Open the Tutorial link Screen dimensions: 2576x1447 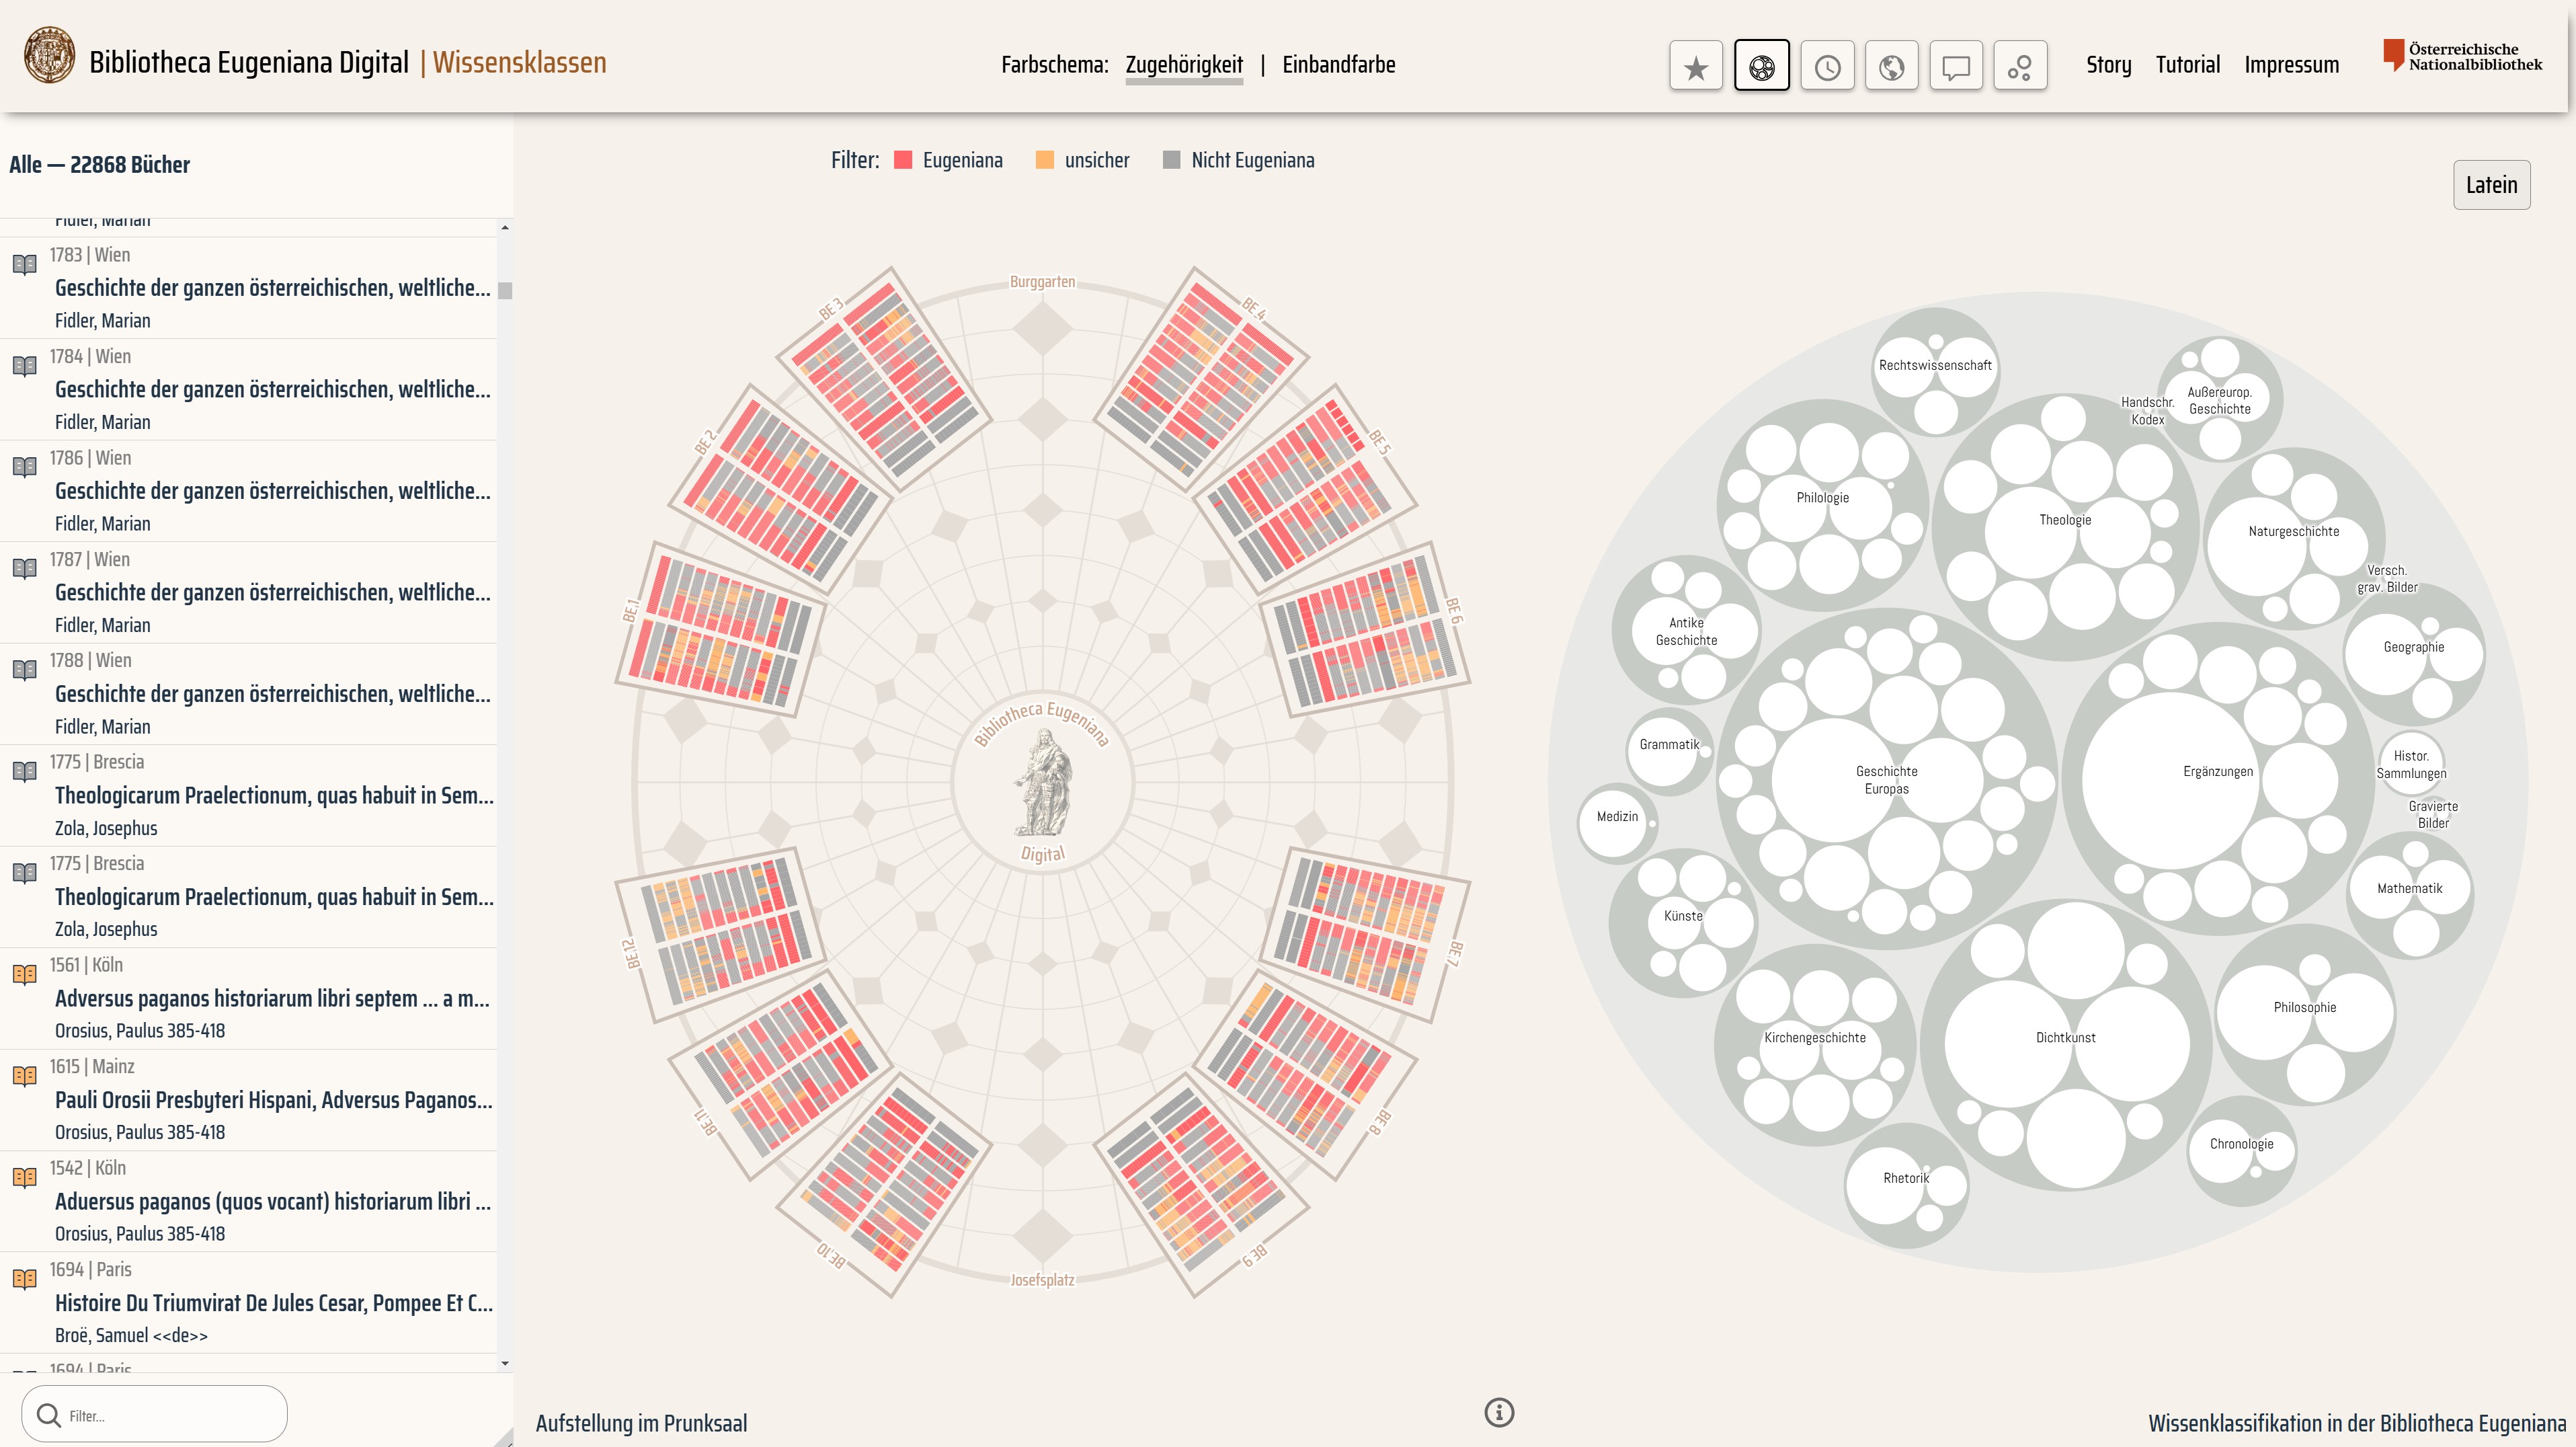click(2187, 65)
